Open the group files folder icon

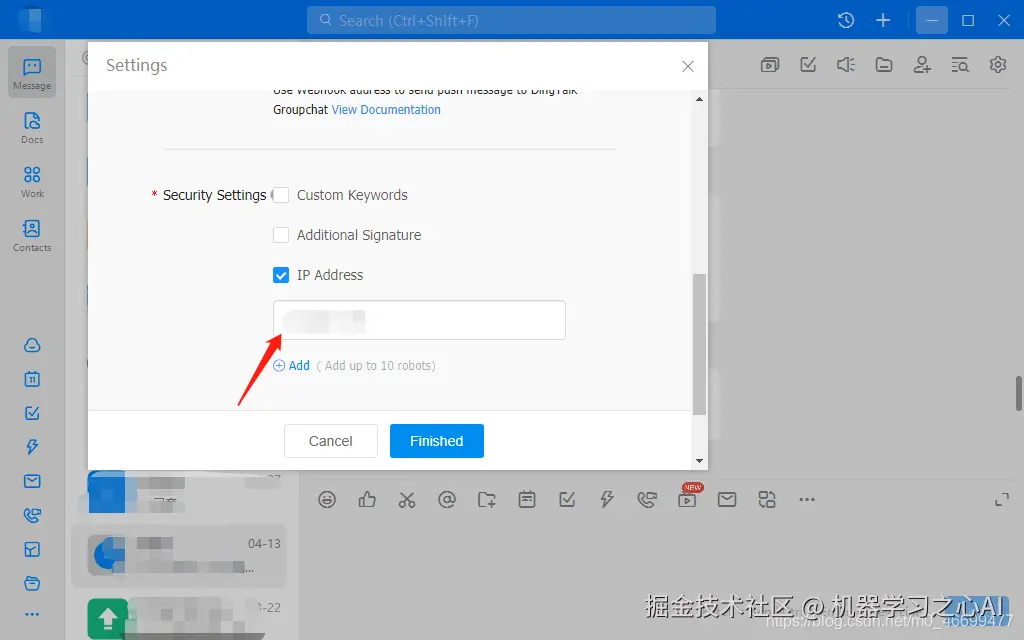tap(884, 65)
